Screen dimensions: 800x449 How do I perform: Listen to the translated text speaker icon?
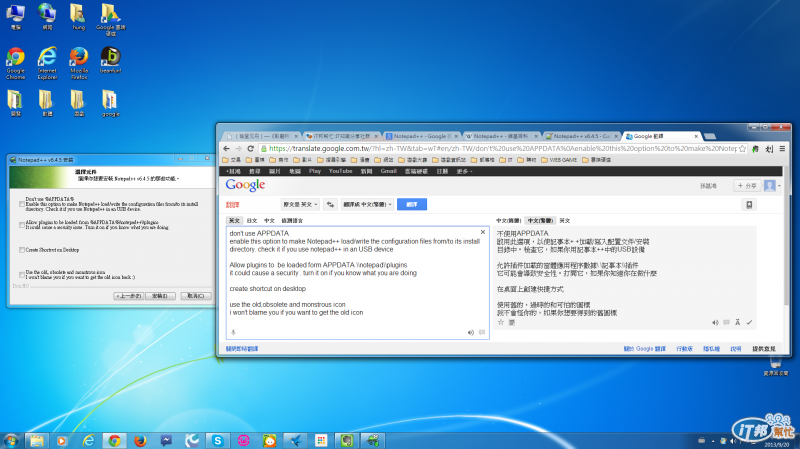pyautogui.click(x=715, y=322)
